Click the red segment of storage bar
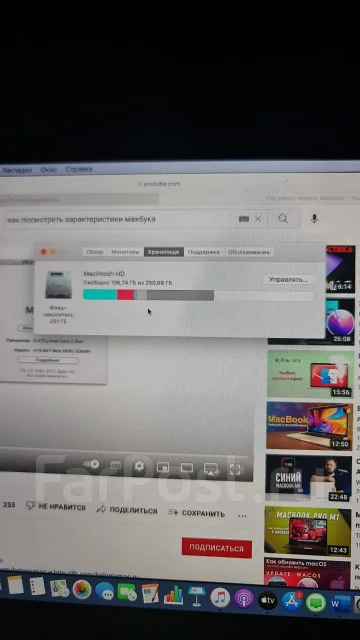Image resolution: width=360 pixels, height=640 pixels. [125, 295]
